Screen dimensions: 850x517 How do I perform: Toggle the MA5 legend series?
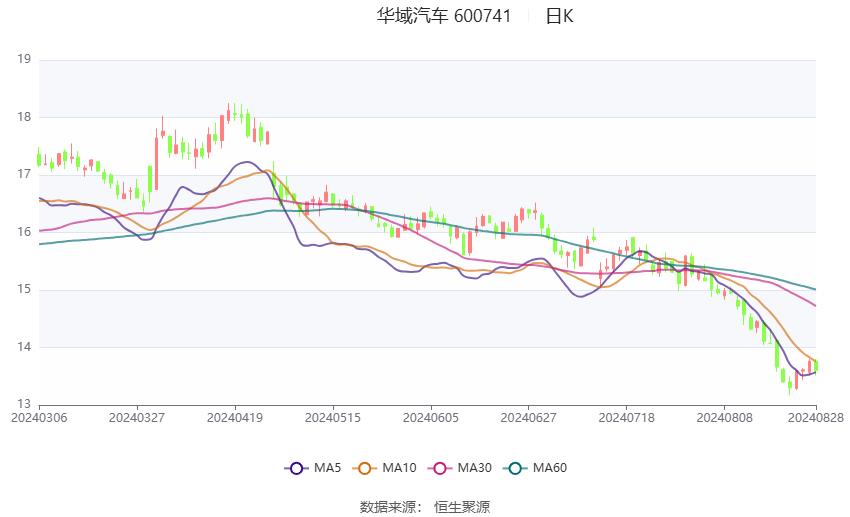coord(313,468)
